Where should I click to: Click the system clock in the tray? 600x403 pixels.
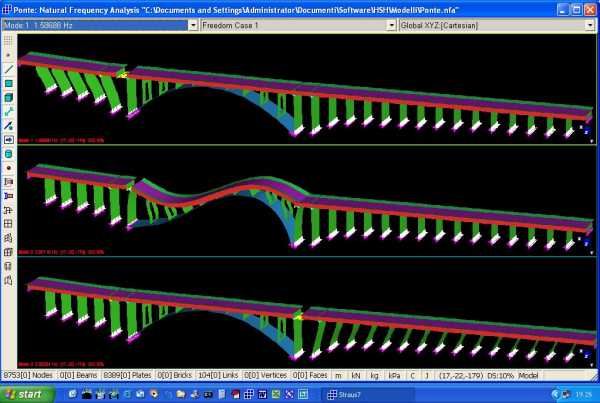pos(581,394)
